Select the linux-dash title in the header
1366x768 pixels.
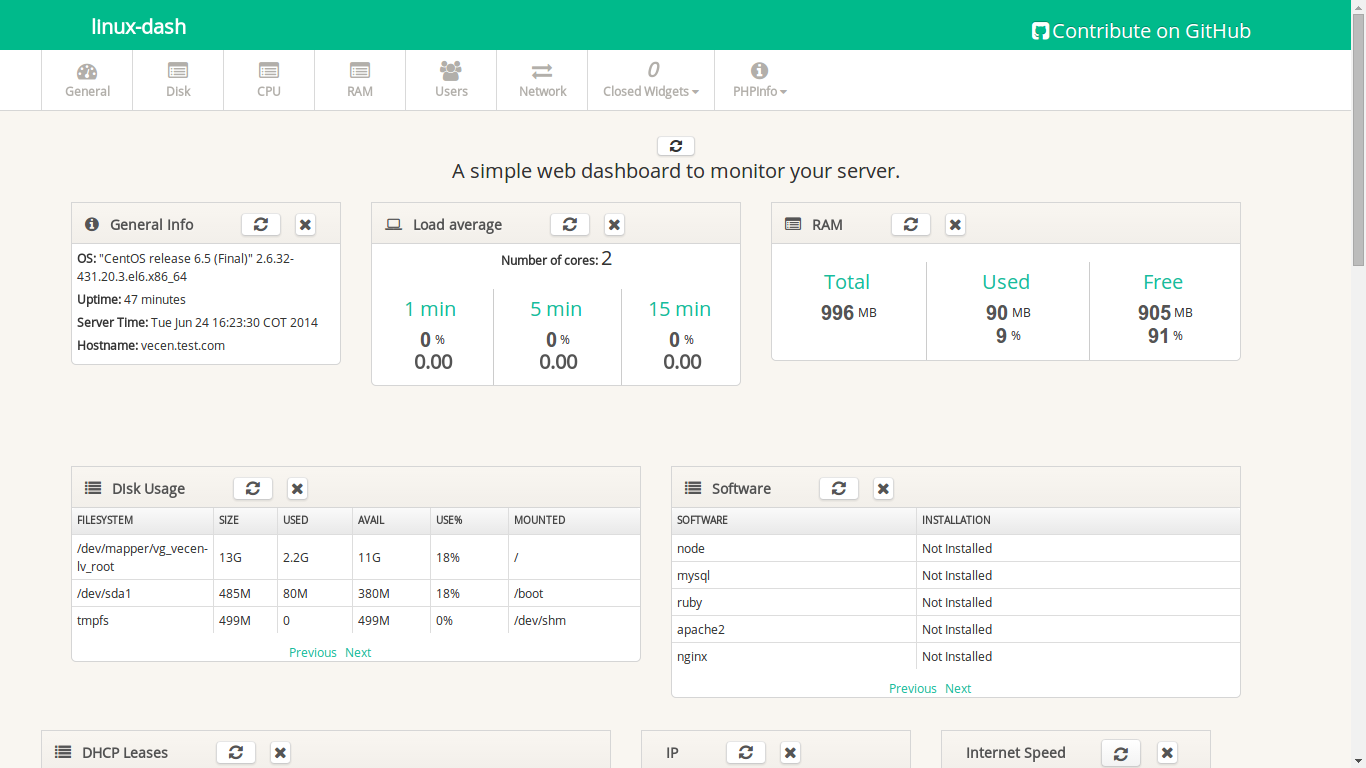coord(137,26)
